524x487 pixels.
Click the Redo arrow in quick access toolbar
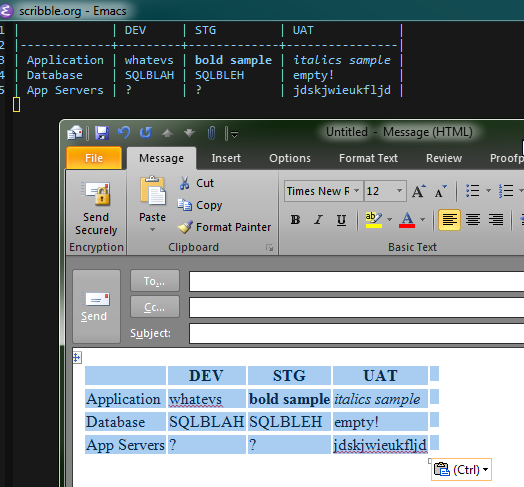[x=146, y=133]
